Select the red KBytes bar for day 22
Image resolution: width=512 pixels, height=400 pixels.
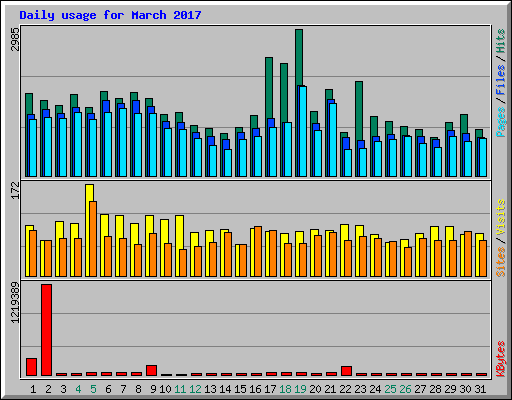pyautogui.click(x=347, y=371)
